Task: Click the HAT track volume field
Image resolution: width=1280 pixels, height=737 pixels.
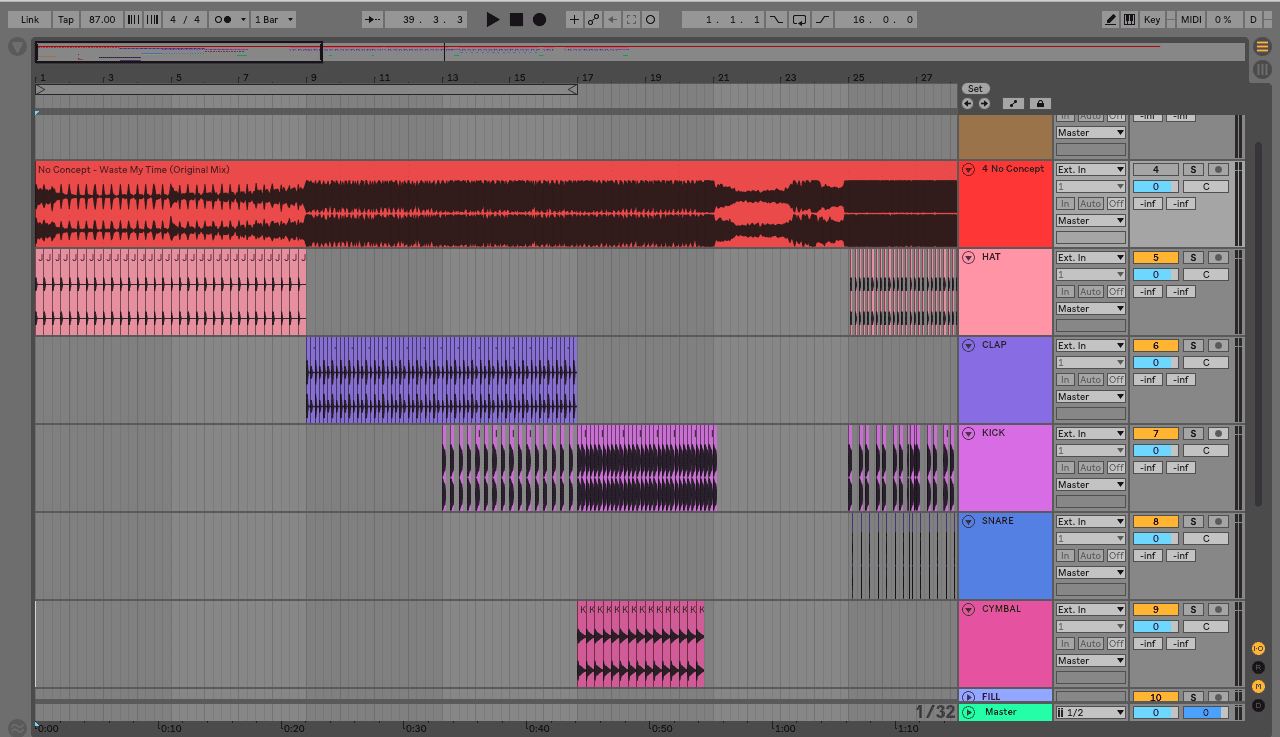Action: pos(1155,274)
